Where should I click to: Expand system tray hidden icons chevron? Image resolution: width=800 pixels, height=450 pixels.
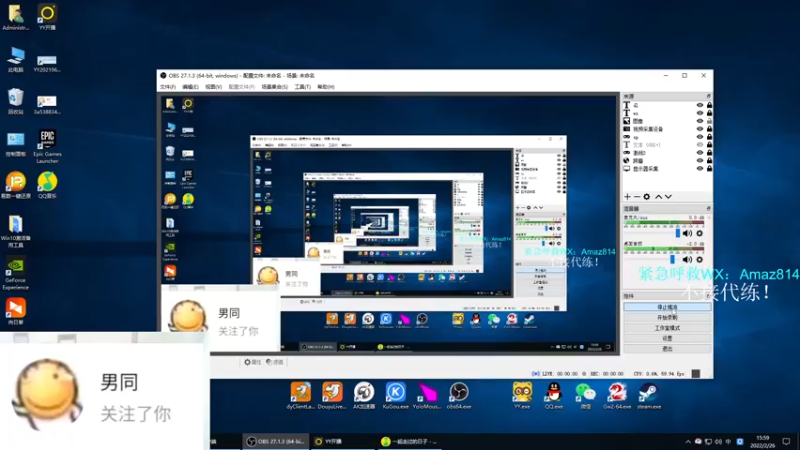click(688, 442)
